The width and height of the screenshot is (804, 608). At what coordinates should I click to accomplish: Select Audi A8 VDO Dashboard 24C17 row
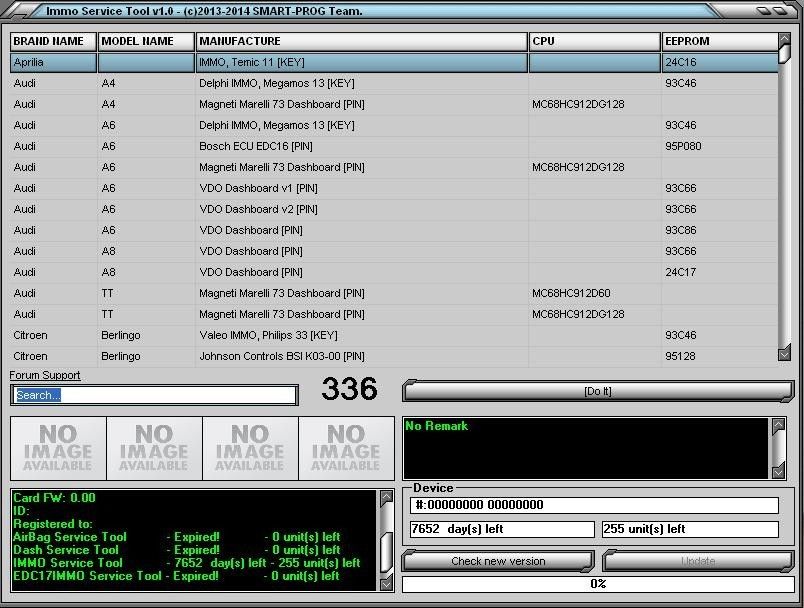click(x=394, y=273)
